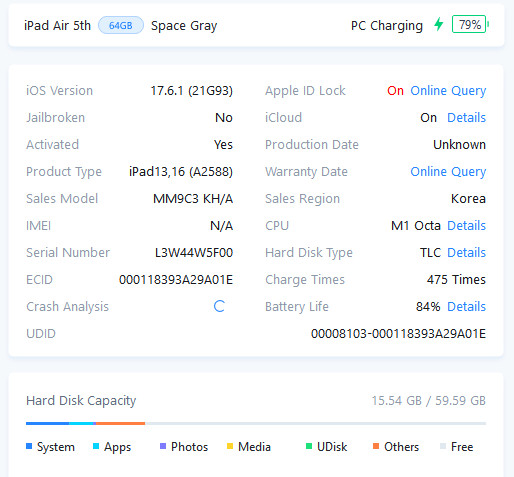Viewport: 514px width, 477px height.
Task: Click the 475 Times charge count
Action: pos(456,280)
